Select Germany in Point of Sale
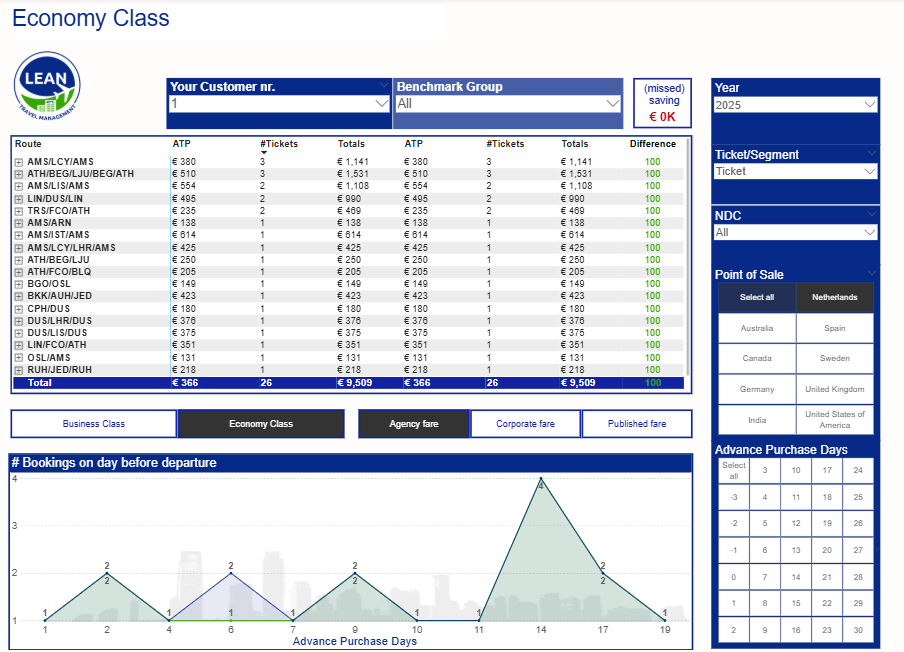 pos(757,389)
